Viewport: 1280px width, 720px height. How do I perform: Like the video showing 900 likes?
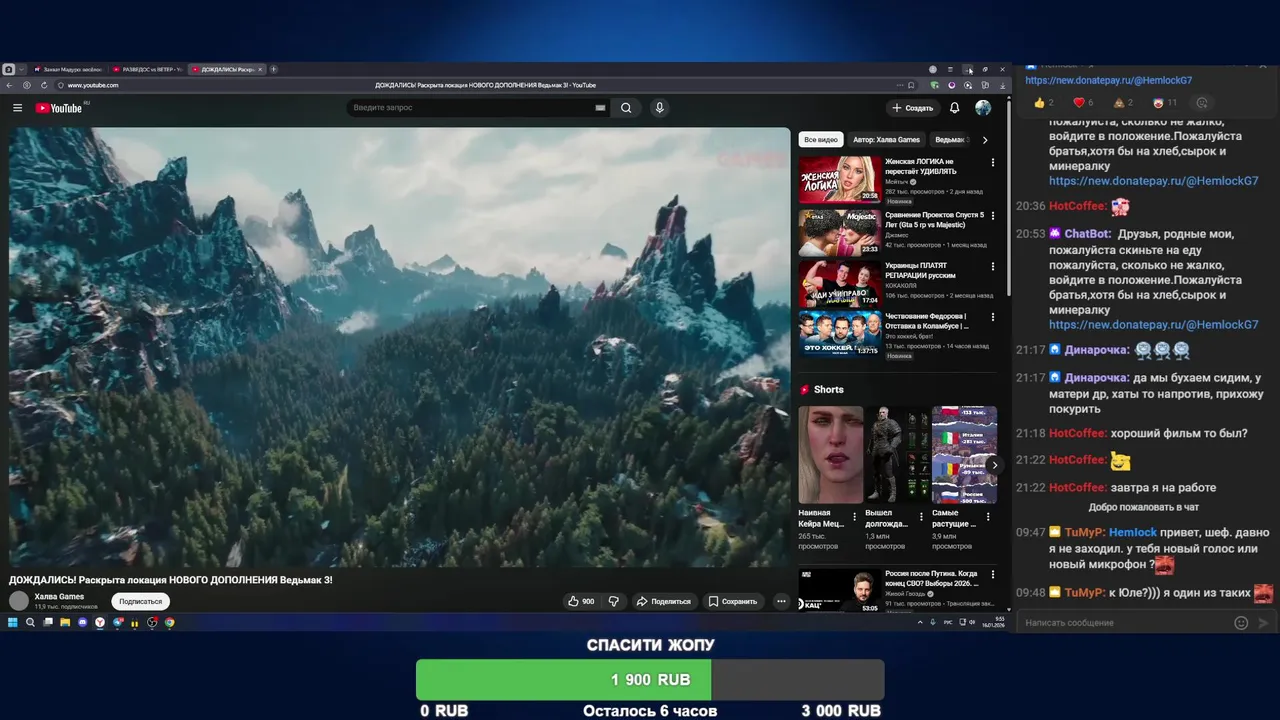[x=581, y=601]
